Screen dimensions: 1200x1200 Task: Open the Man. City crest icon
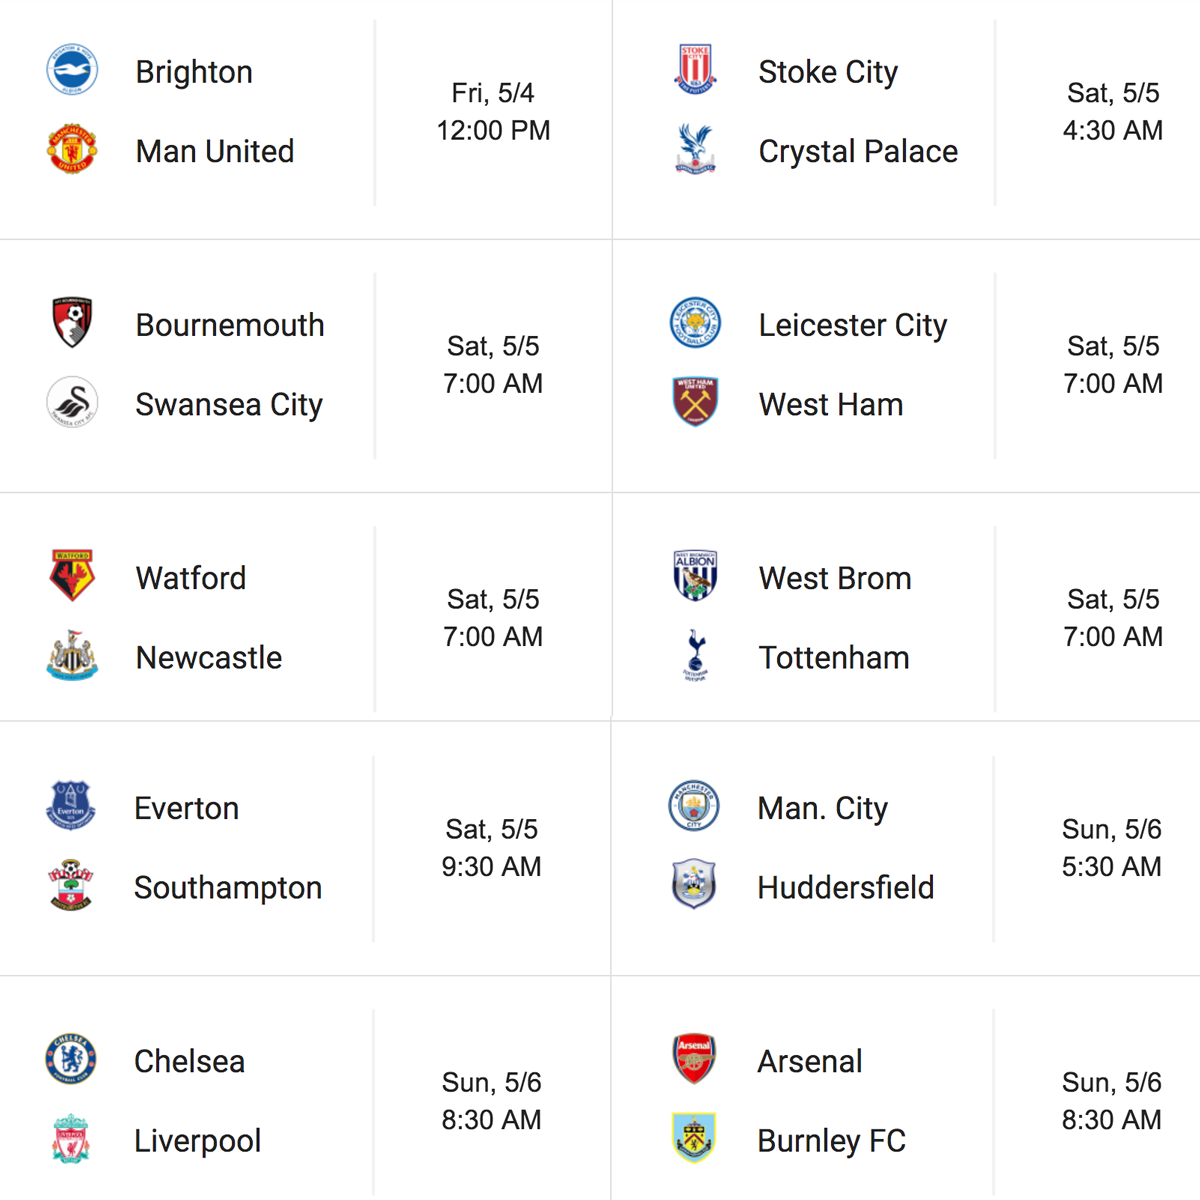(x=694, y=806)
